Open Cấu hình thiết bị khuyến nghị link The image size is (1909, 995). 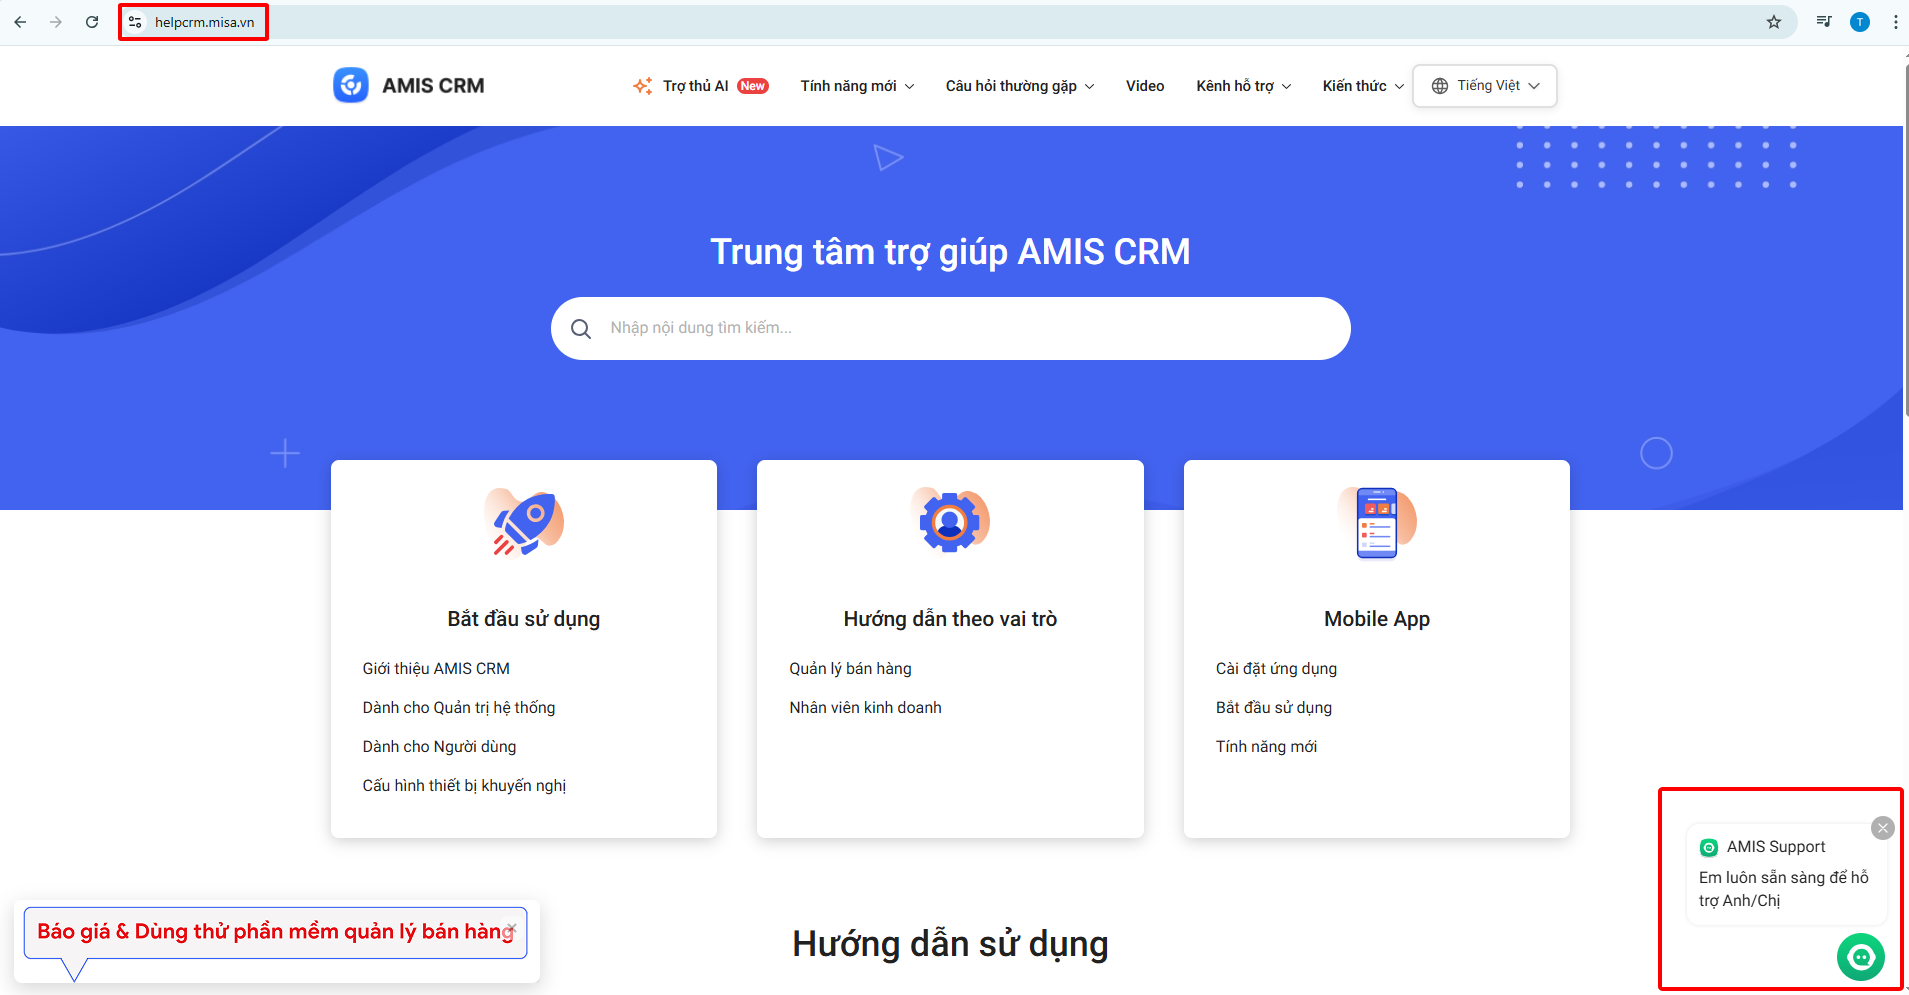pyautogui.click(x=464, y=785)
